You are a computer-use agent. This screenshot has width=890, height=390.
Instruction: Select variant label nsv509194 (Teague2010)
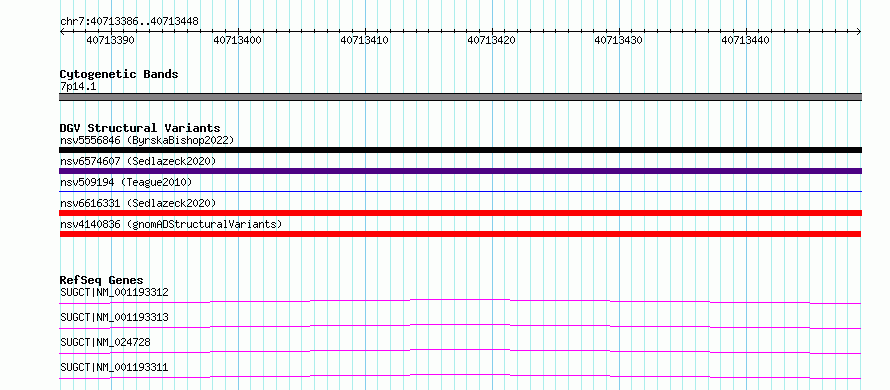126,182
